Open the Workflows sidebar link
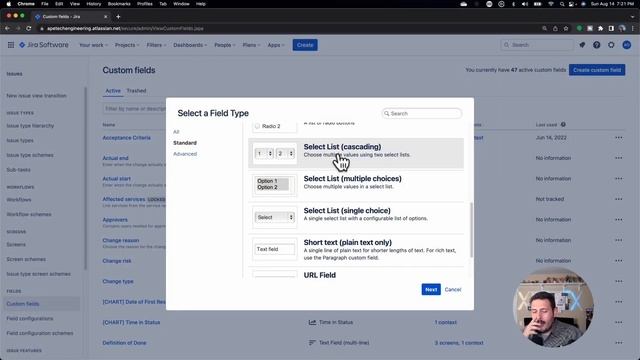The height and width of the screenshot is (360, 640). [x=19, y=200]
